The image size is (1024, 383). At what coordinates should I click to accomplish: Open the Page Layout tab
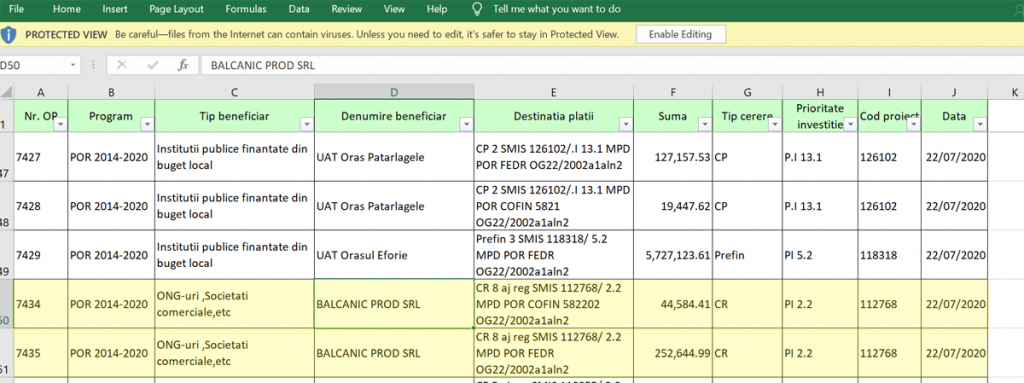tap(176, 9)
